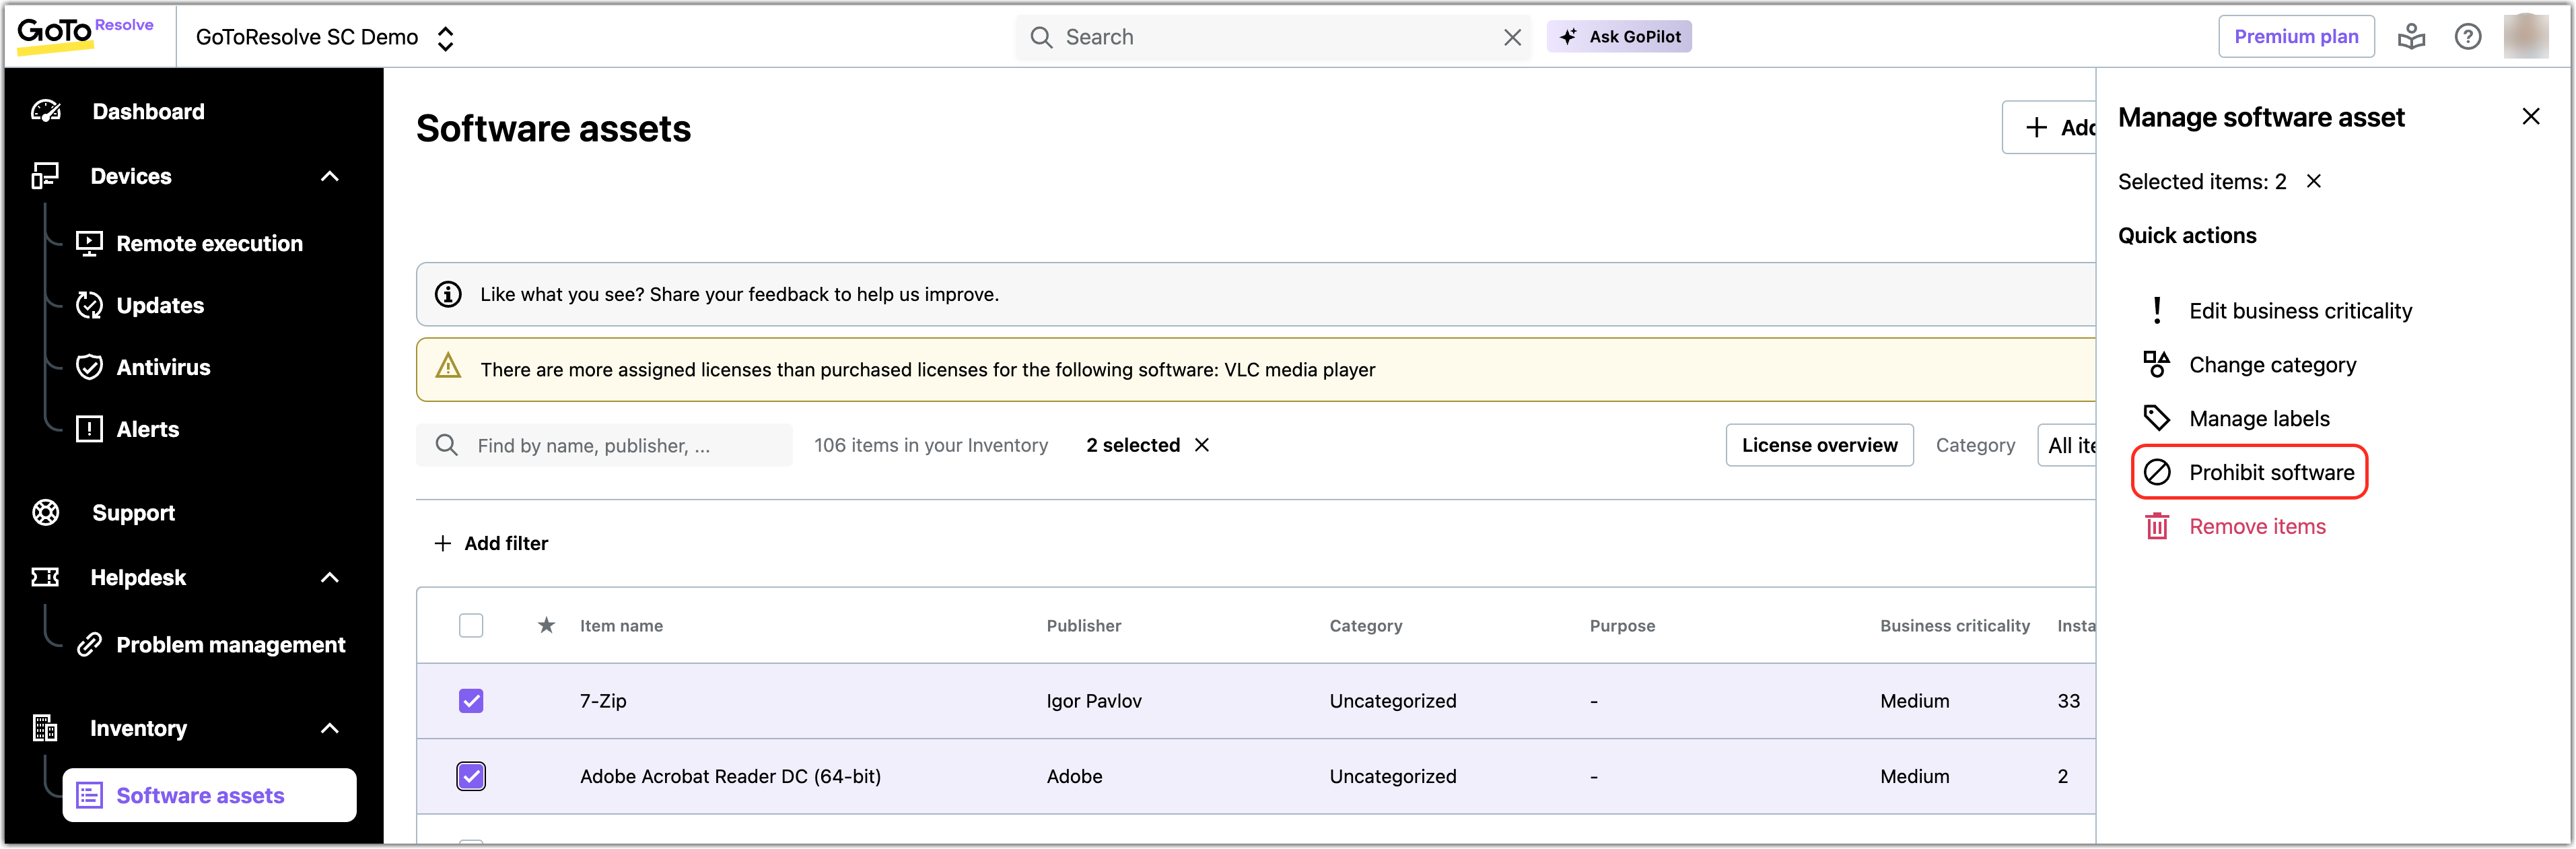
Task: Click the top bar search magnifier icon
Action: [x=1041, y=37]
